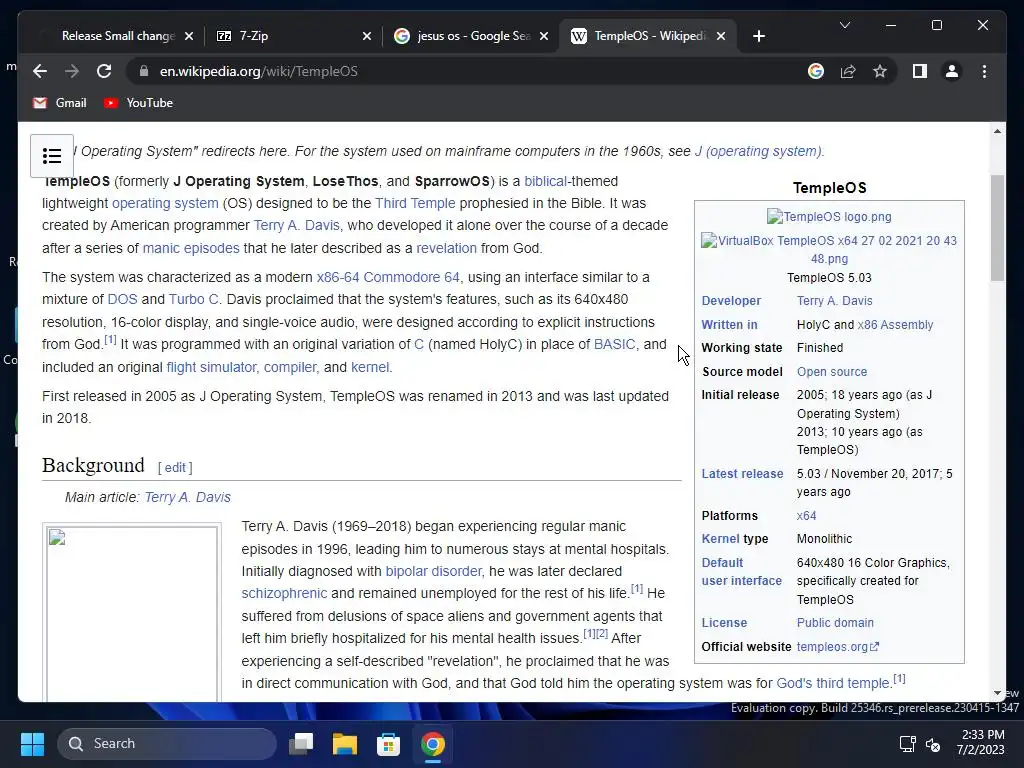Open File Explorer from the taskbar

(x=344, y=743)
